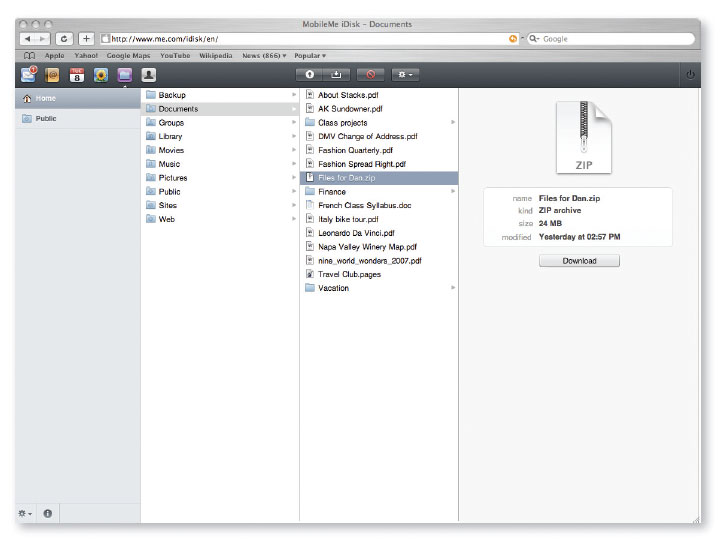Select DMV Change of Address.pdf
This screenshot has width=722, height=544.
379,136
